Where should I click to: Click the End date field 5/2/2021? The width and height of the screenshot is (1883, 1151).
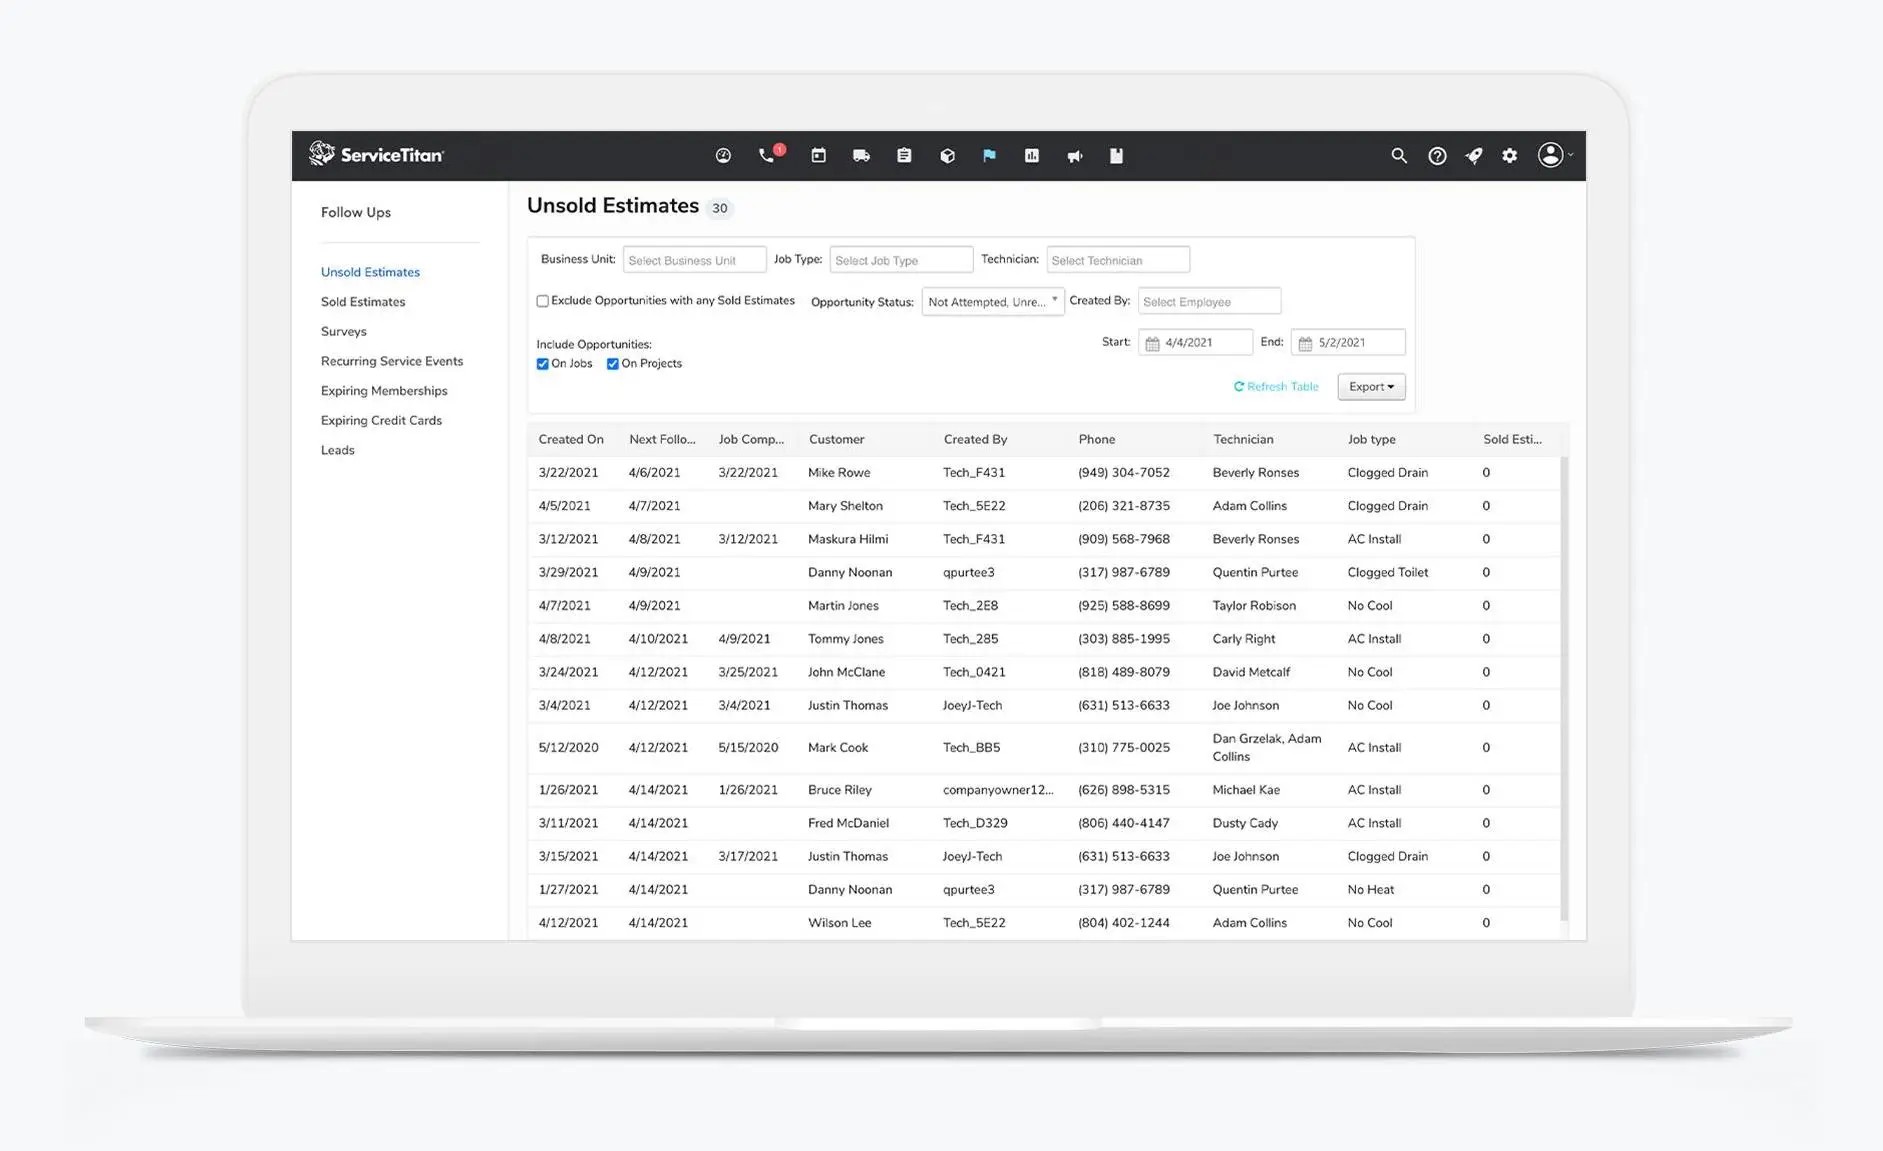click(1348, 343)
